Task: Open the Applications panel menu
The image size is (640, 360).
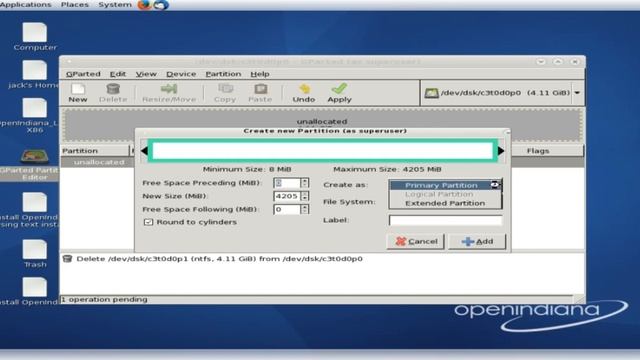Action: tap(26, 4)
